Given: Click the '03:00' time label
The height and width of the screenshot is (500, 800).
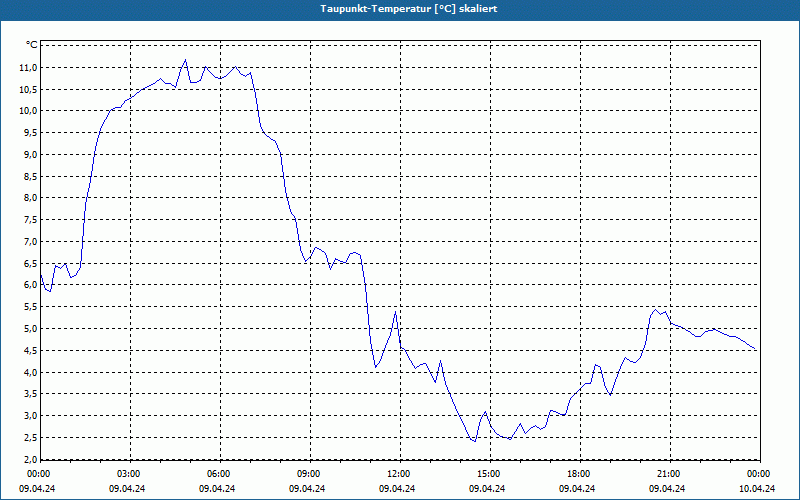Looking at the screenshot, I should [131, 474].
